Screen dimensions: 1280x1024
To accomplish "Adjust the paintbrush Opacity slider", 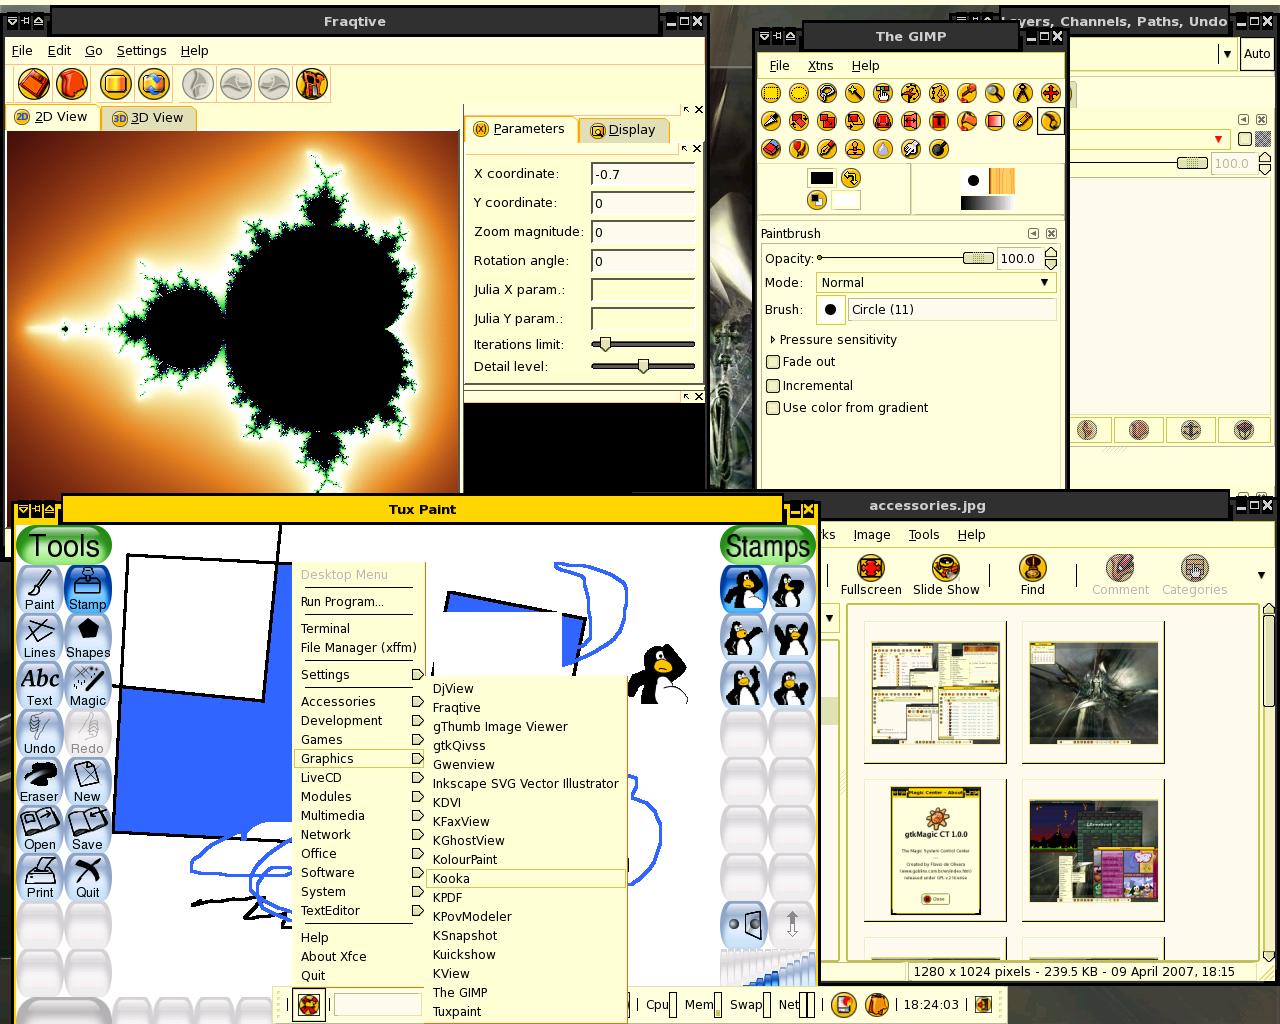I will pyautogui.click(x=905, y=258).
